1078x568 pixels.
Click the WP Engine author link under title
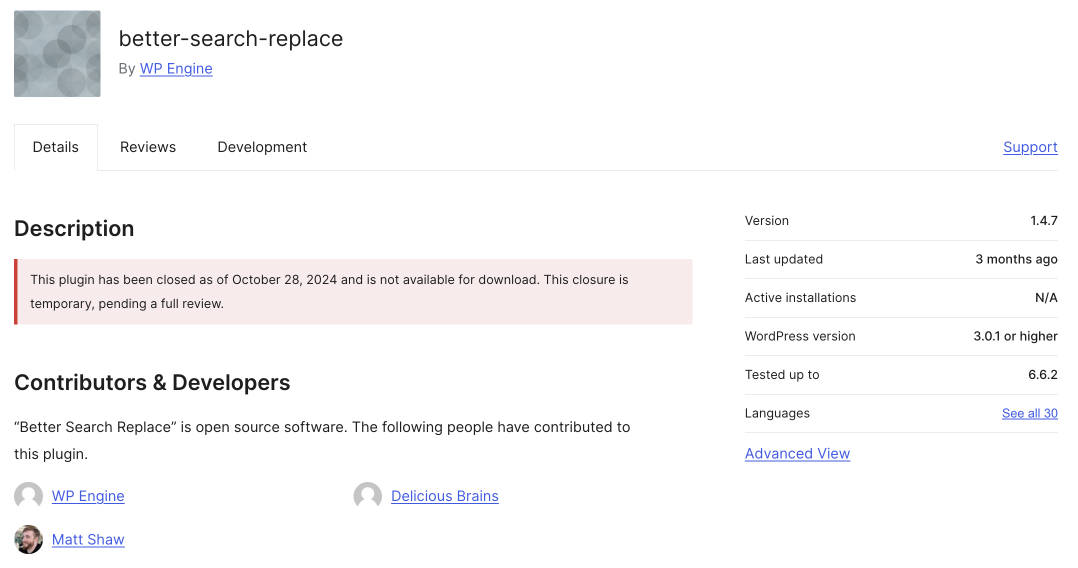click(176, 69)
